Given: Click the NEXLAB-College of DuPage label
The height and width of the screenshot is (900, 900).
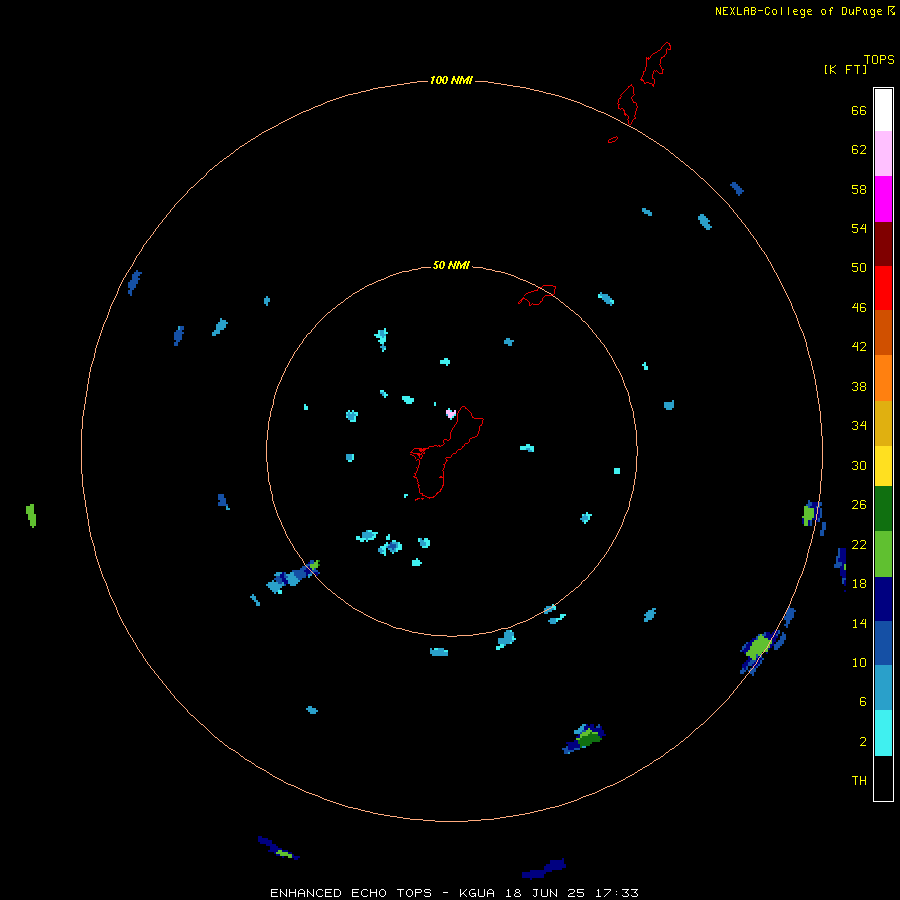Looking at the screenshot, I should pos(798,11).
